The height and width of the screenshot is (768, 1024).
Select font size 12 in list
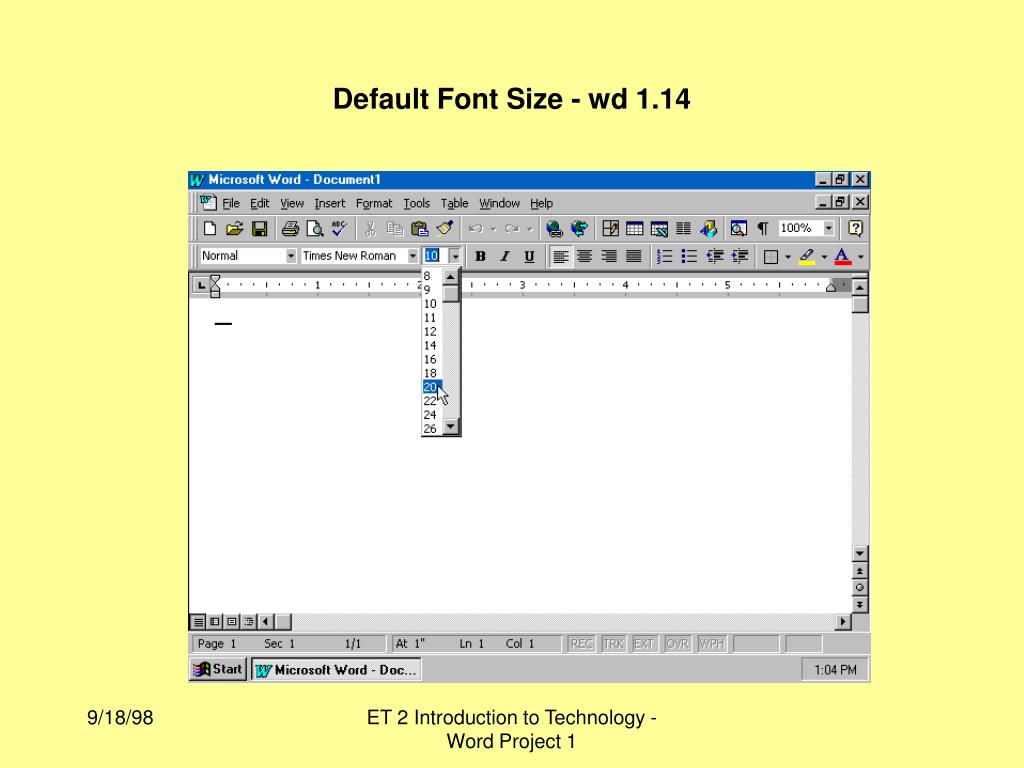432,332
